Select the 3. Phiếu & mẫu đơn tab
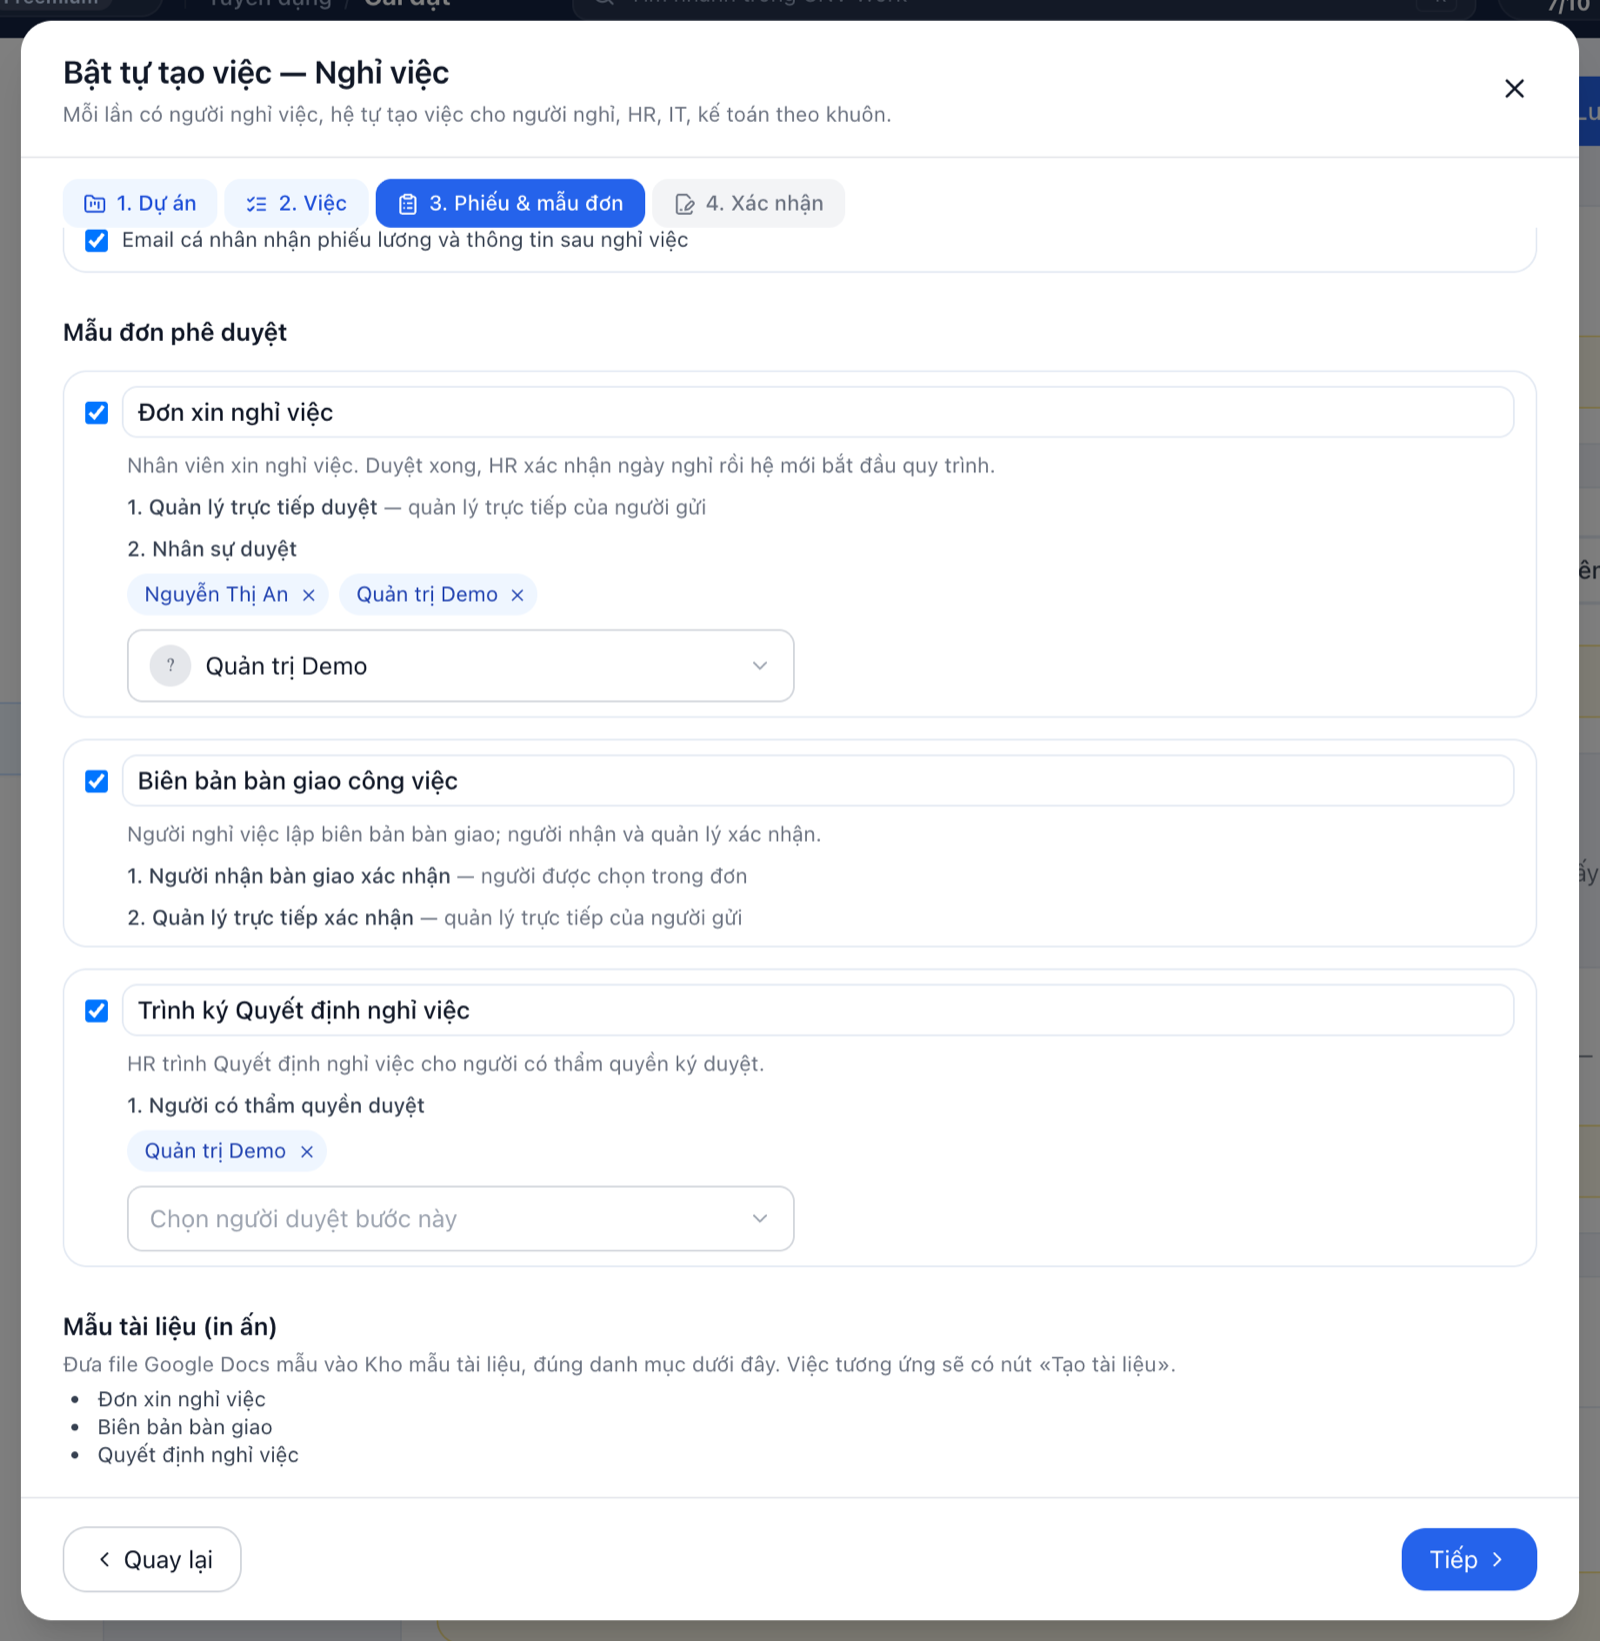The width and height of the screenshot is (1600, 1641). pyautogui.click(x=510, y=203)
